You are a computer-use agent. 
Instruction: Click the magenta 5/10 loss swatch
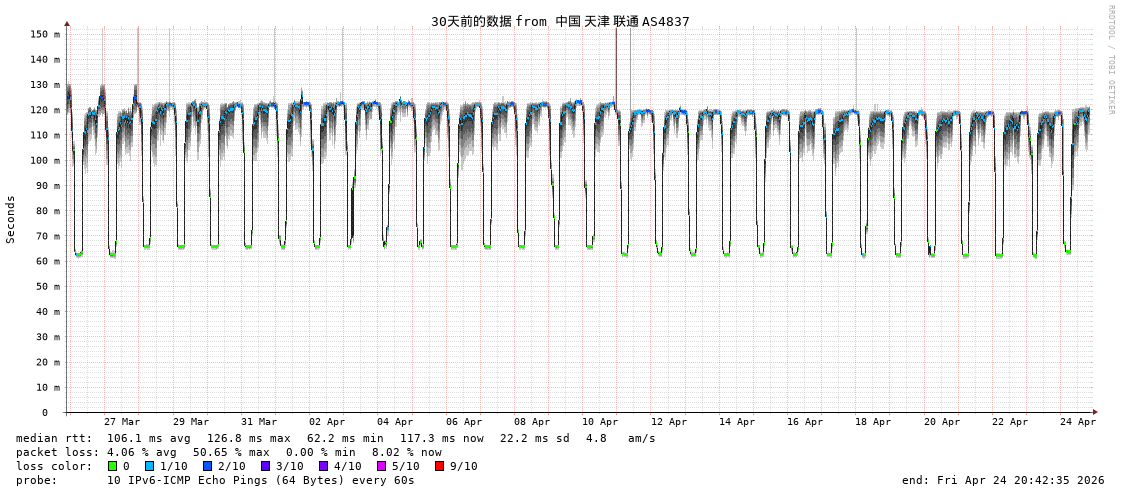click(x=381, y=466)
